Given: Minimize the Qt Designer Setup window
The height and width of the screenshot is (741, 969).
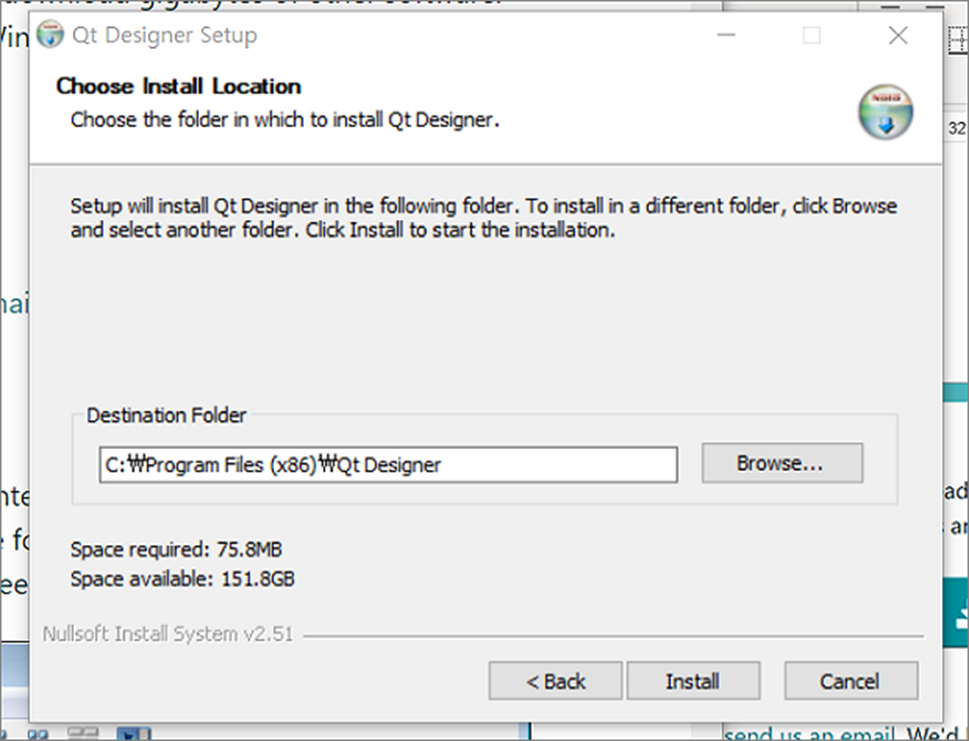Looking at the screenshot, I should [726, 35].
